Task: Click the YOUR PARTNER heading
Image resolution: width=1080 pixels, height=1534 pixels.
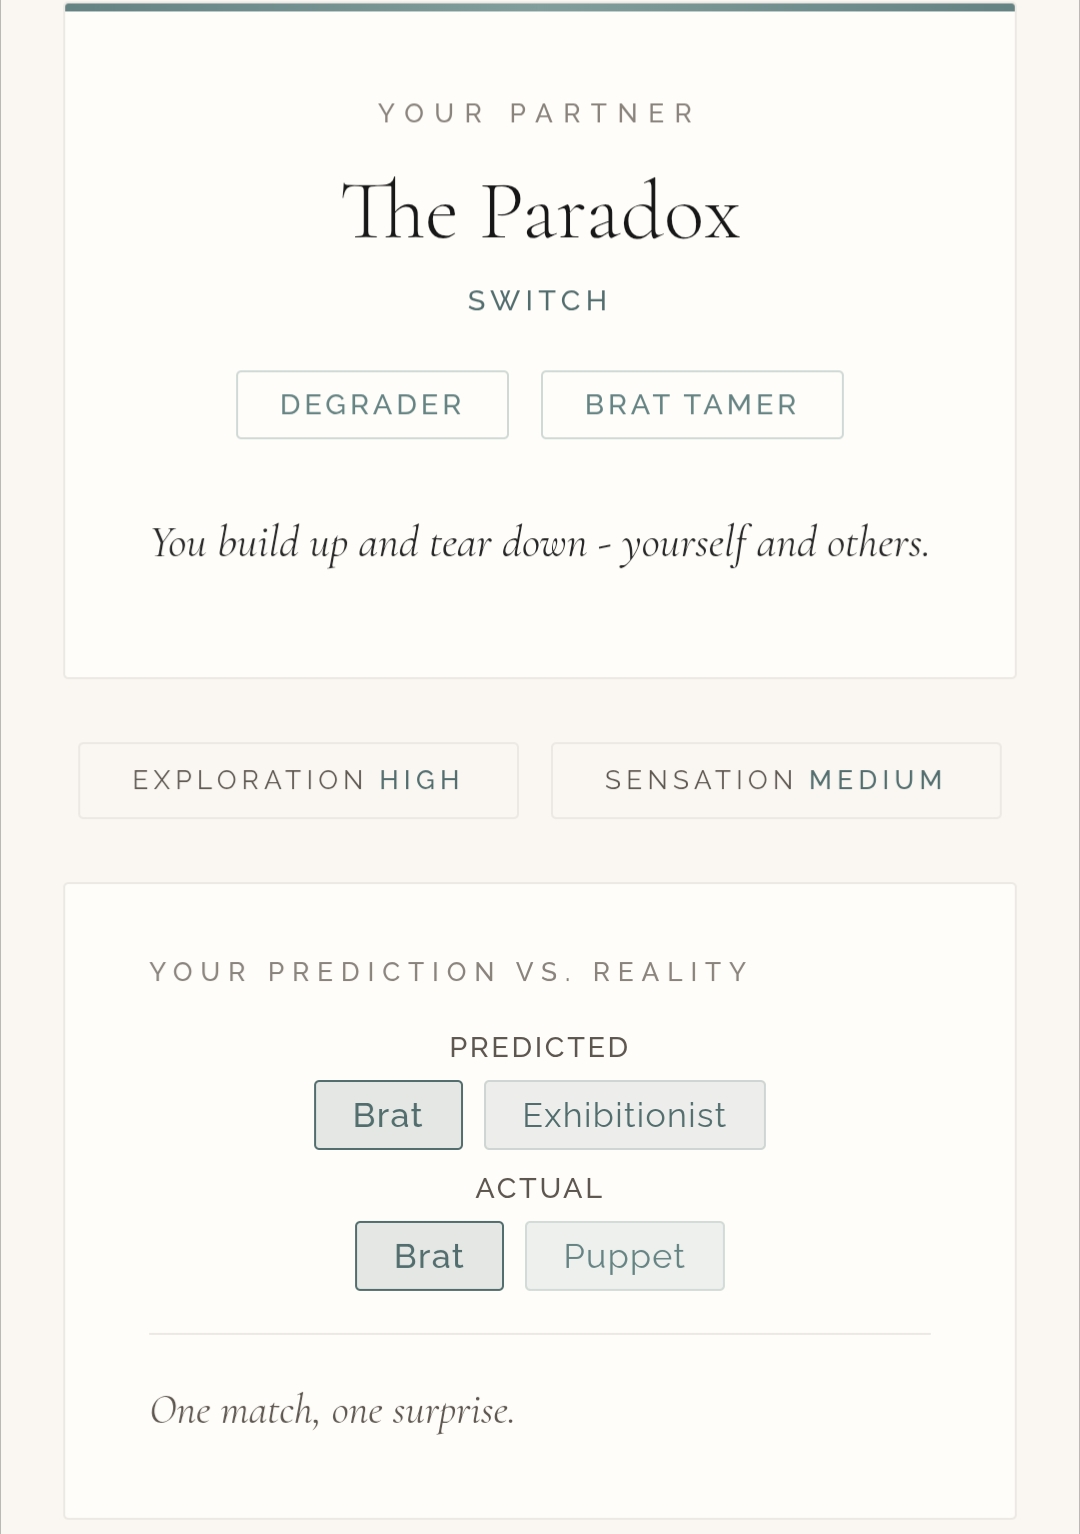Action: tap(537, 113)
